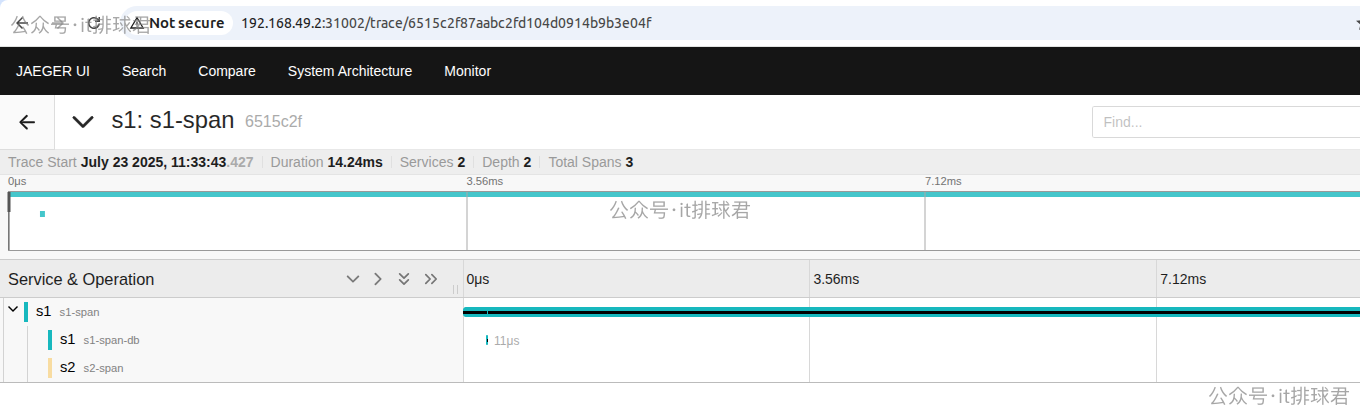This screenshot has width=1360, height=411.
Task: Click the 11µs s1-span-db bar
Action: click(487, 340)
